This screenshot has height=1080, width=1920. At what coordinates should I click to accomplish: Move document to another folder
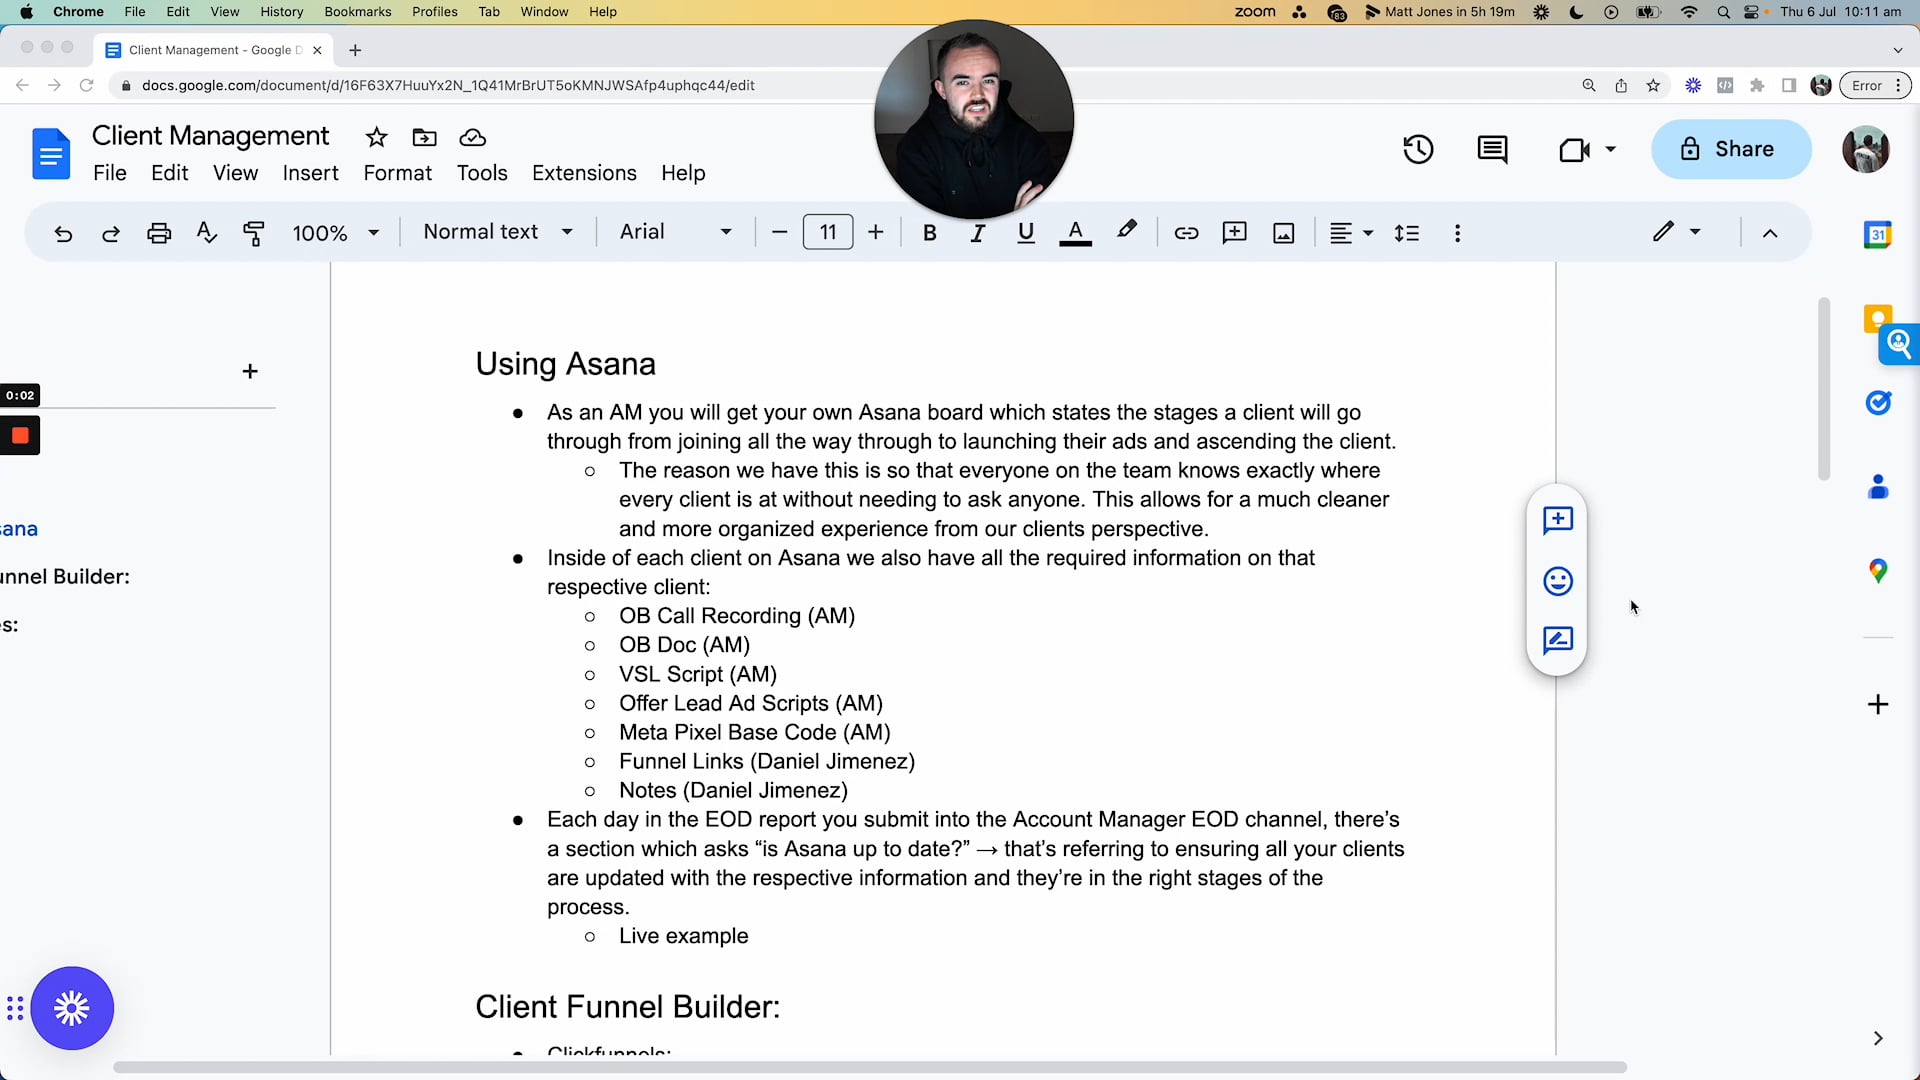point(424,137)
